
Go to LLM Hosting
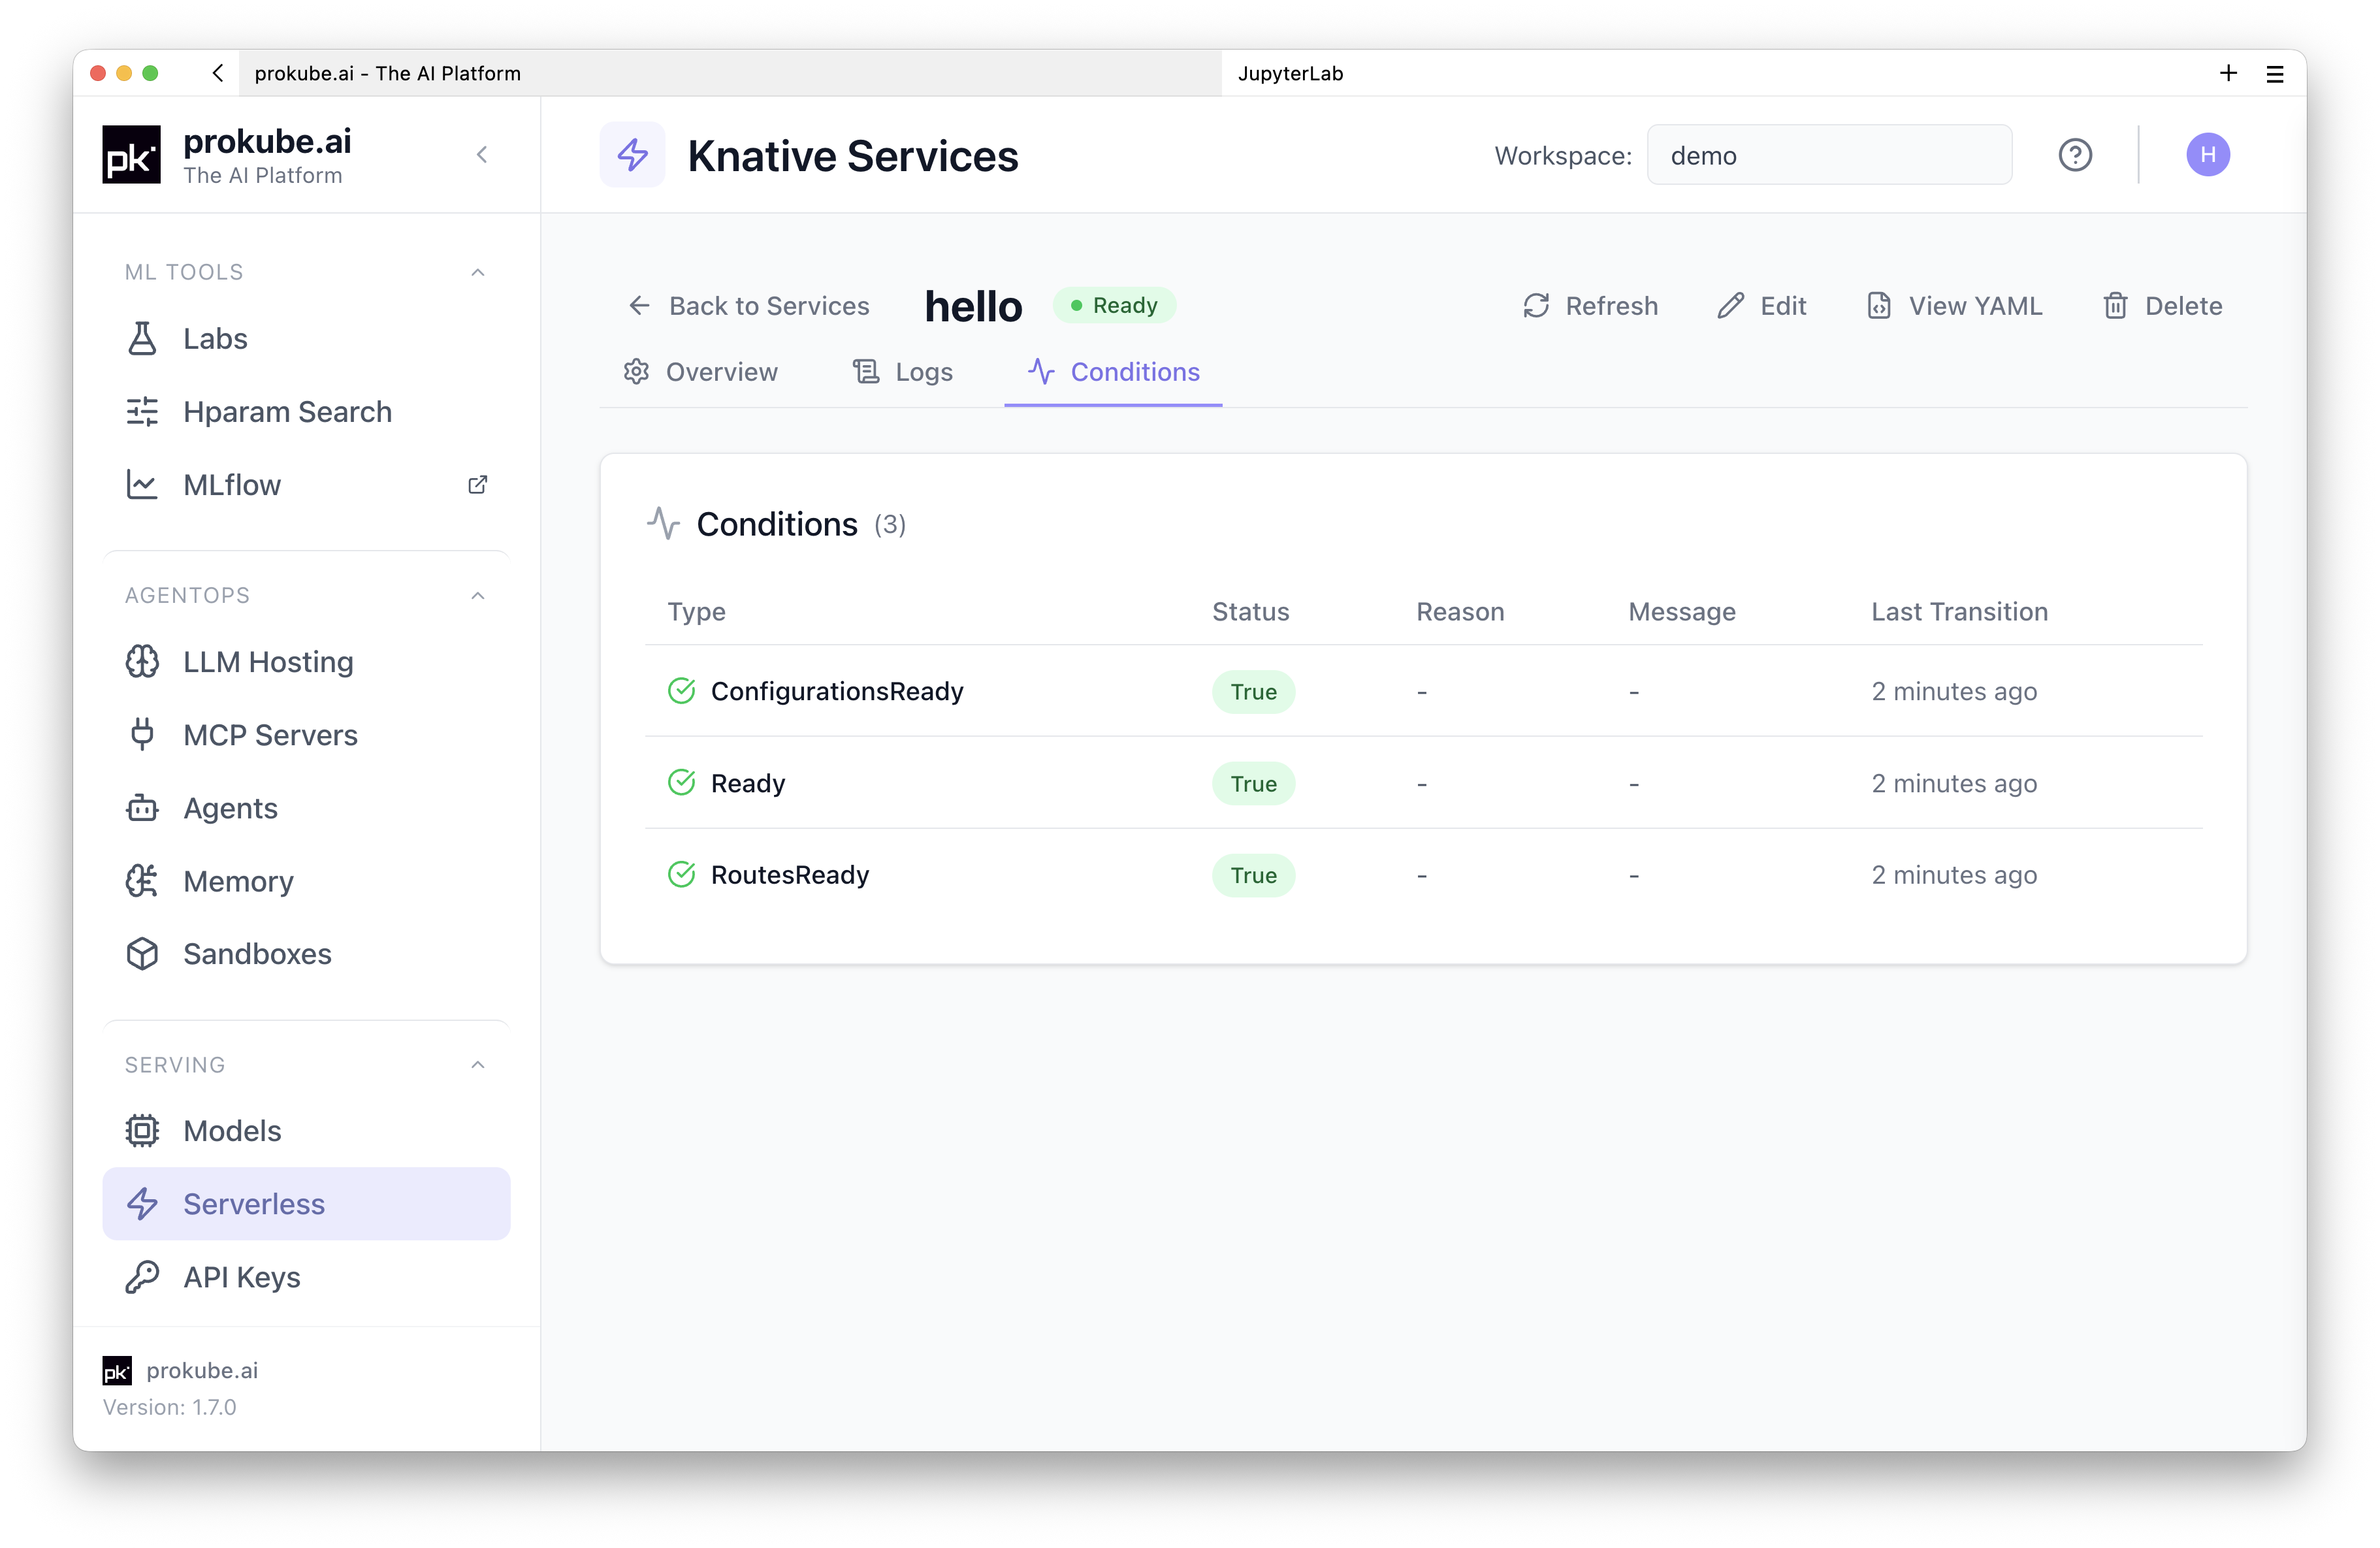click(x=306, y=661)
